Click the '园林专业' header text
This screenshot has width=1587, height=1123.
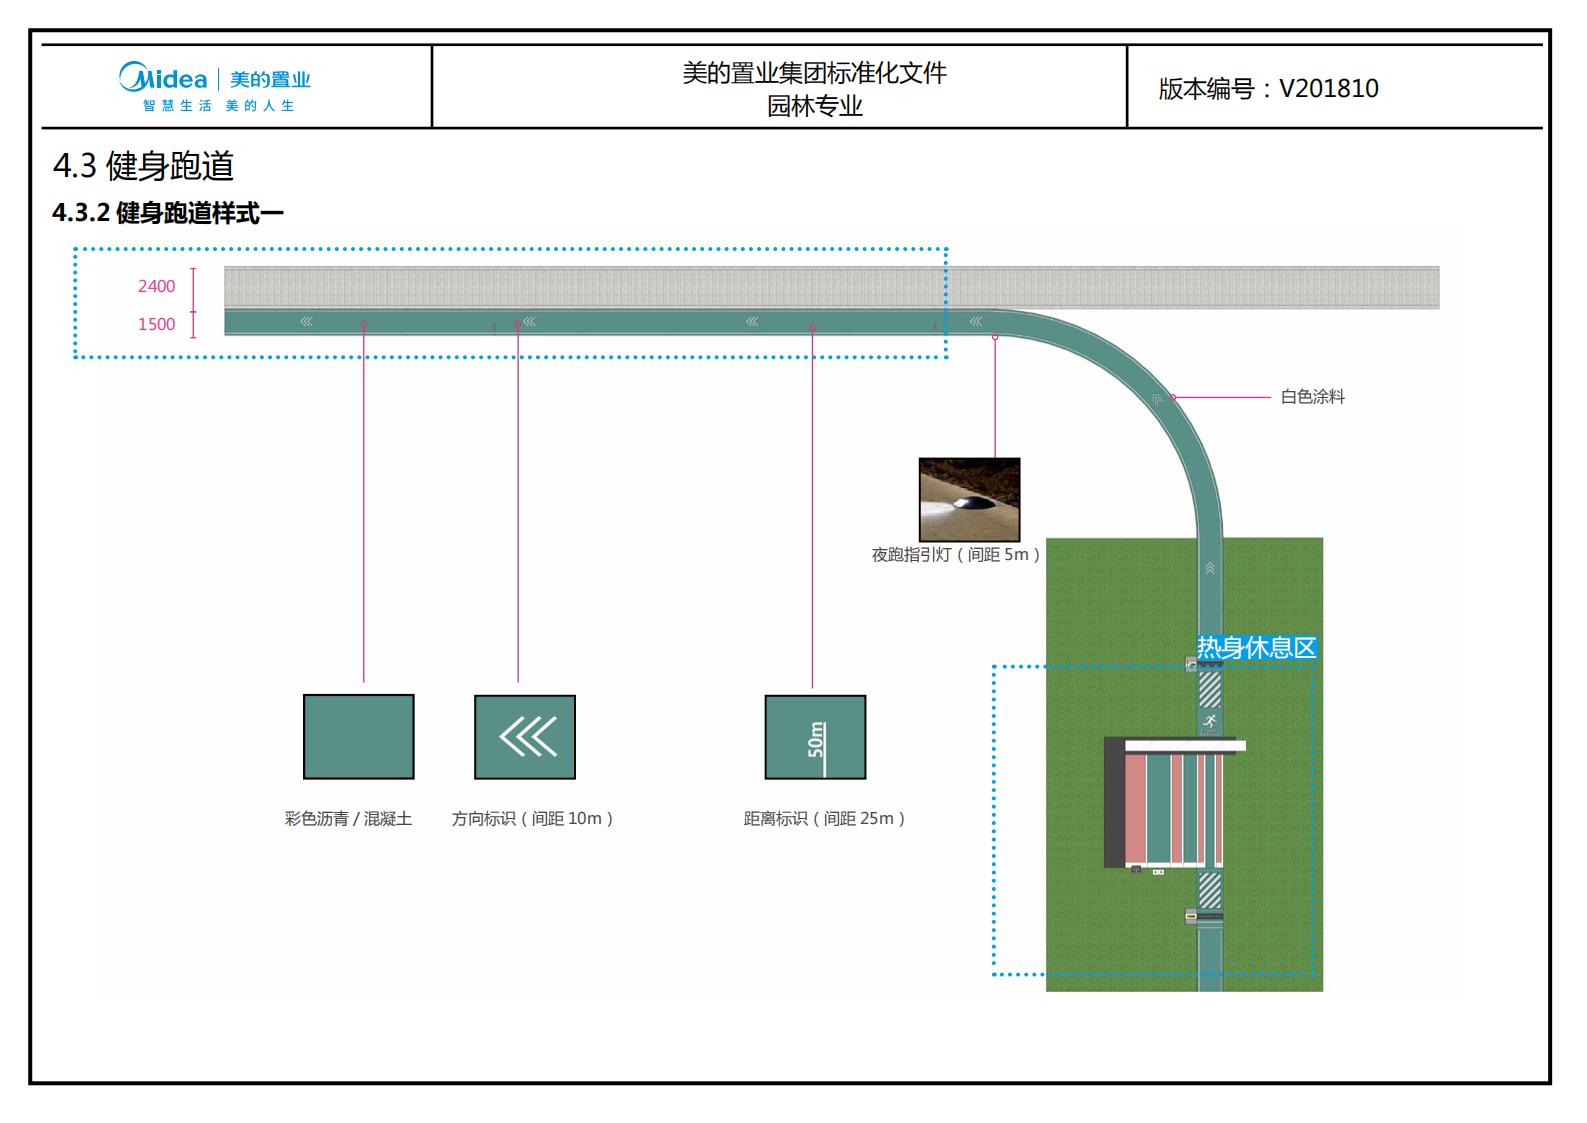pyautogui.click(x=814, y=106)
